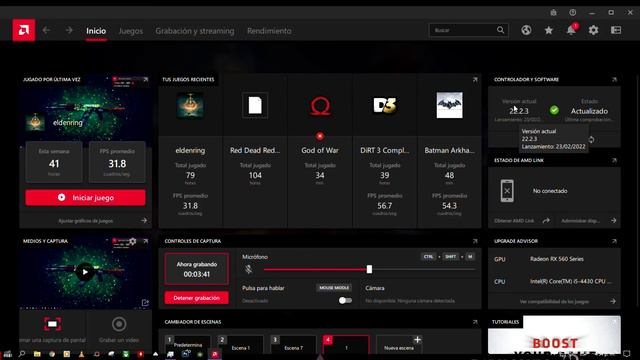Click the Batman Arkham game icon
This screenshot has width=640, height=360.
click(x=449, y=105)
